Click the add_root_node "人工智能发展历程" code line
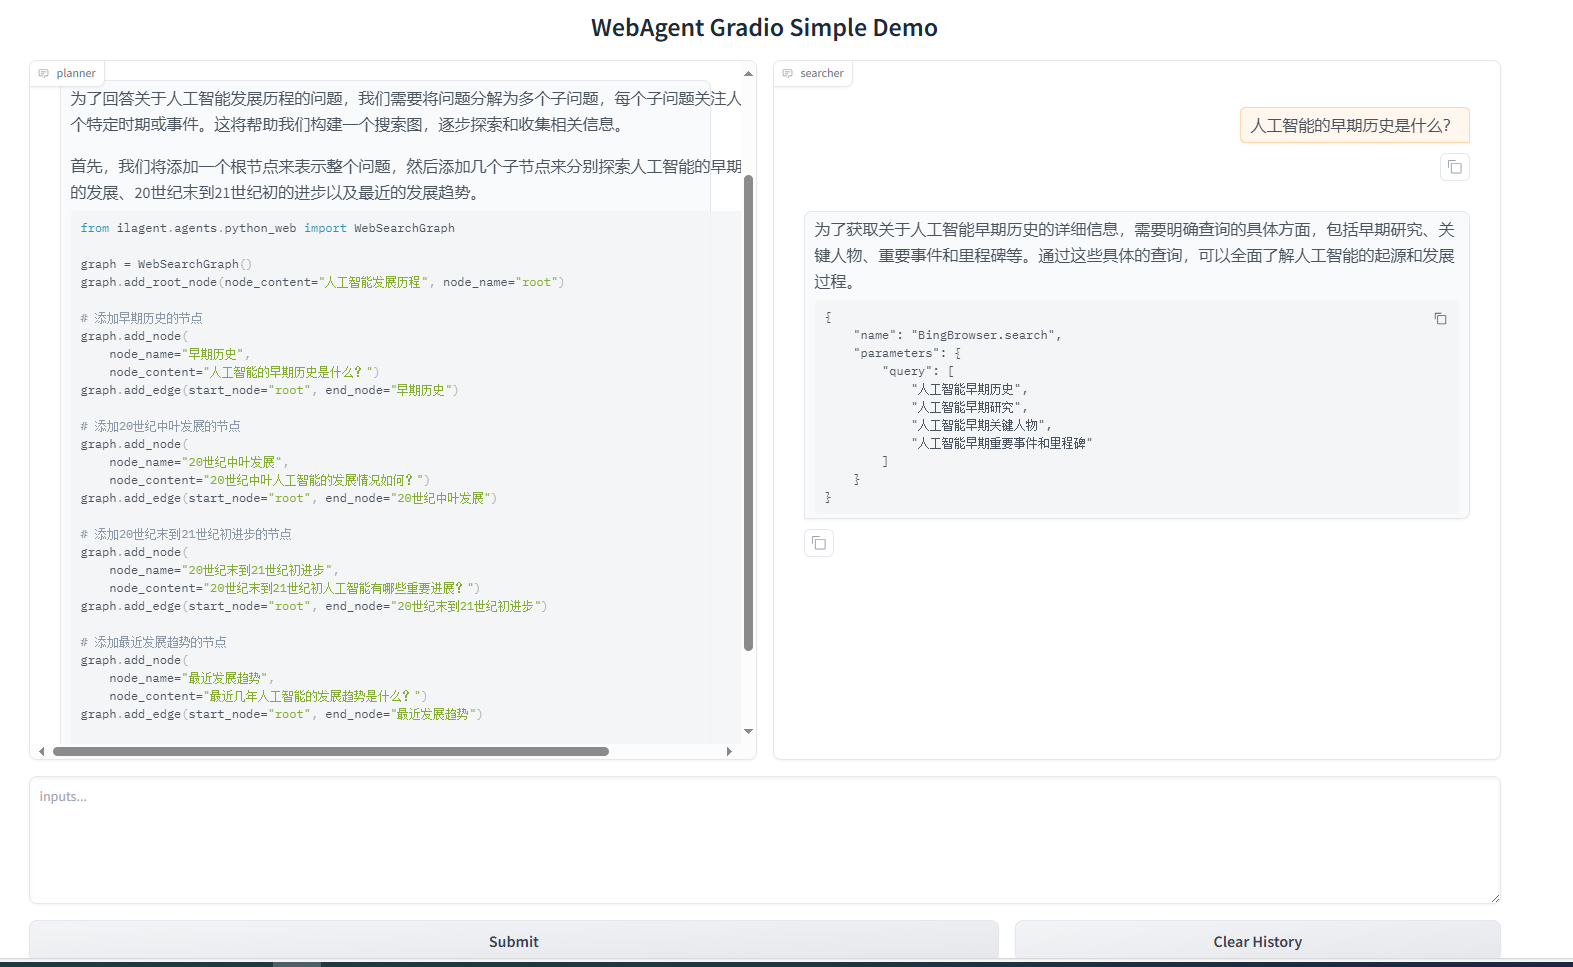 [323, 282]
